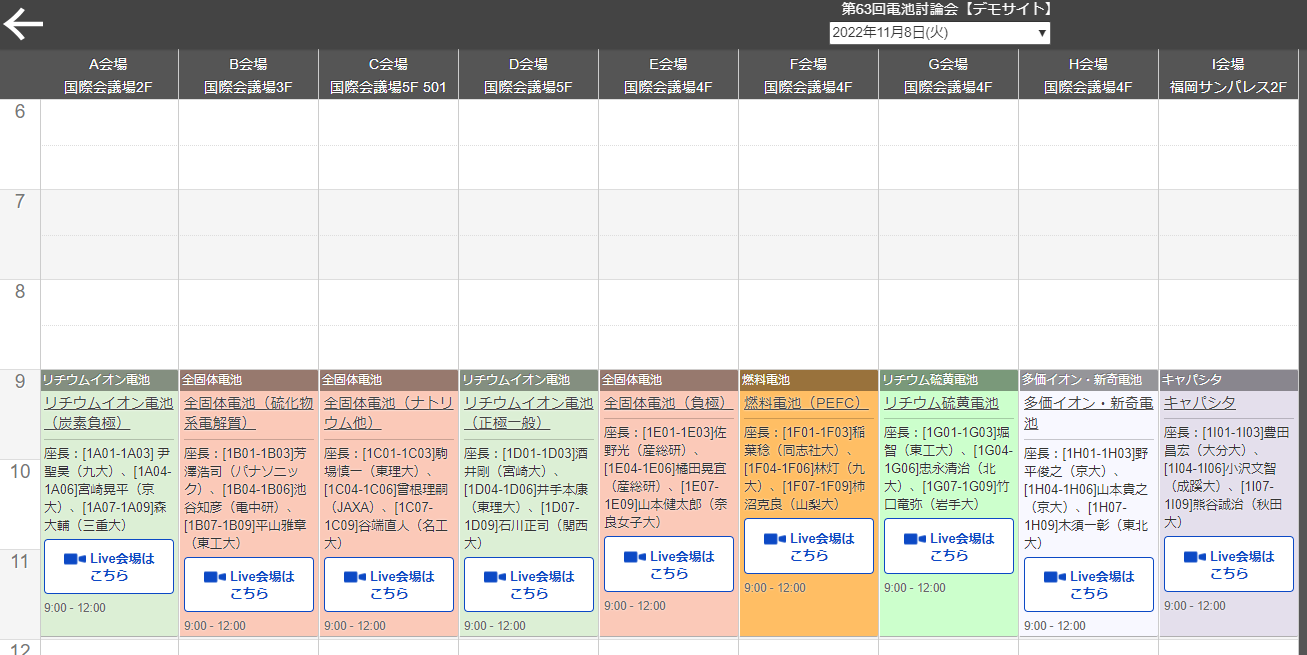Click Live会場 camera button in D会場
The height and width of the screenshot is (655, 1307).
[529, 584]
